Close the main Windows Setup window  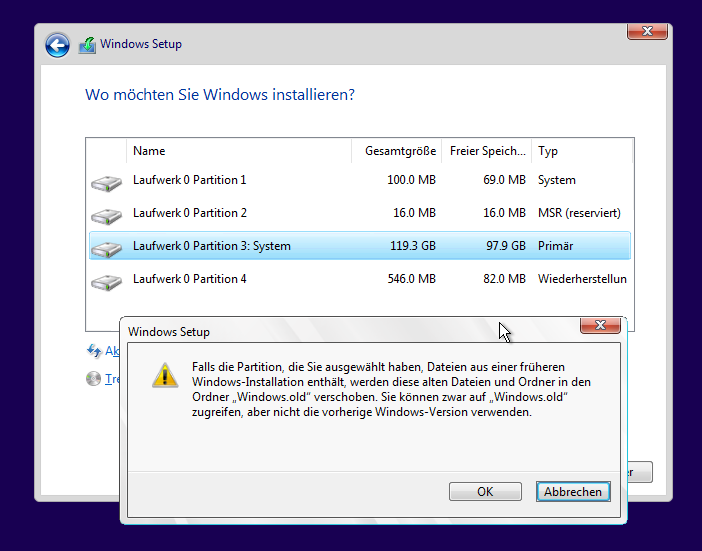click(647, 31)
